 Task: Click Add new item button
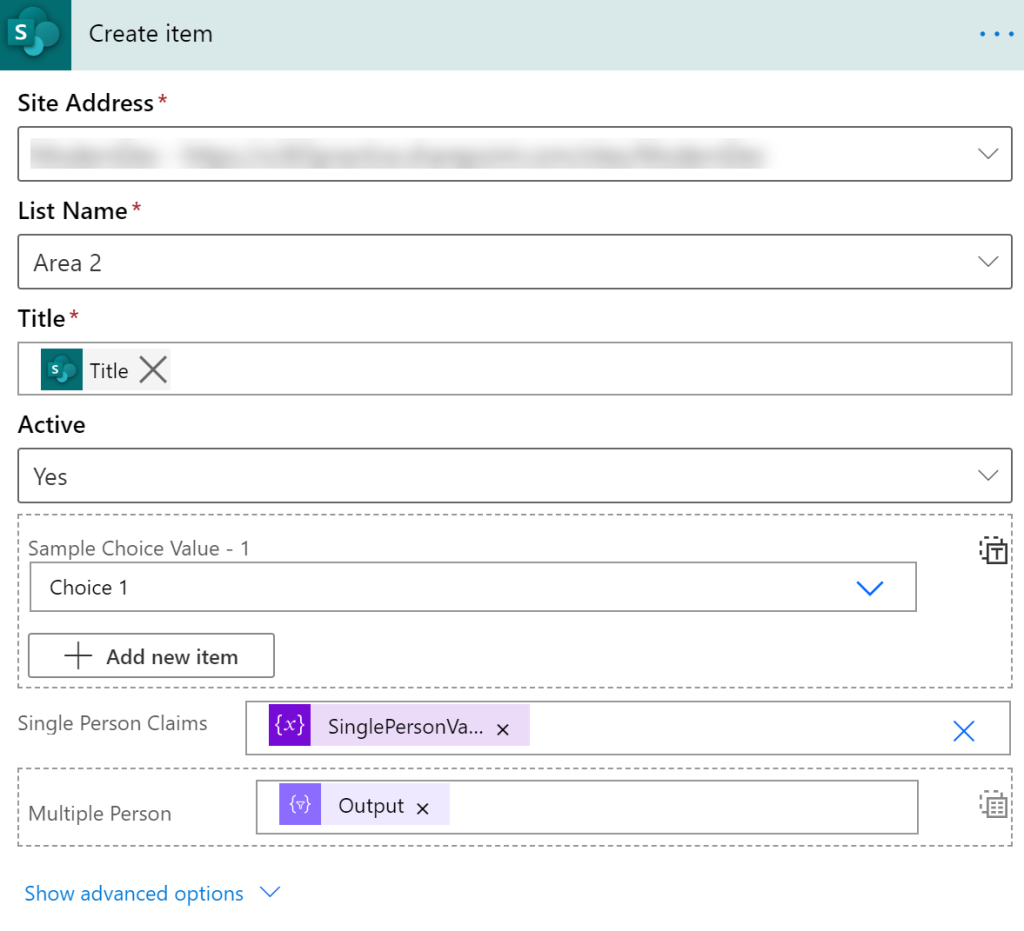(151, 655)
